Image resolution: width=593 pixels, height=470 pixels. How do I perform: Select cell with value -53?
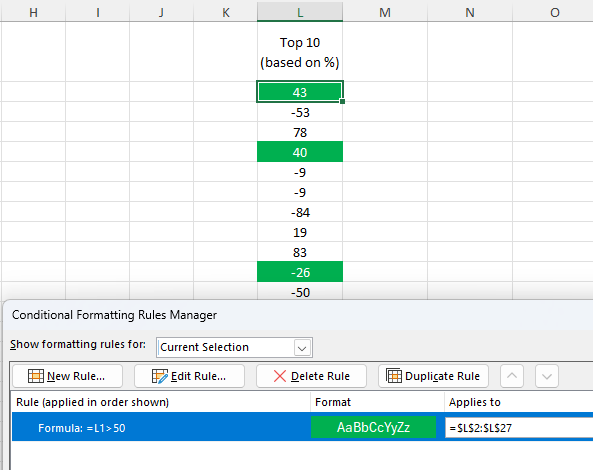click(300, 112)
